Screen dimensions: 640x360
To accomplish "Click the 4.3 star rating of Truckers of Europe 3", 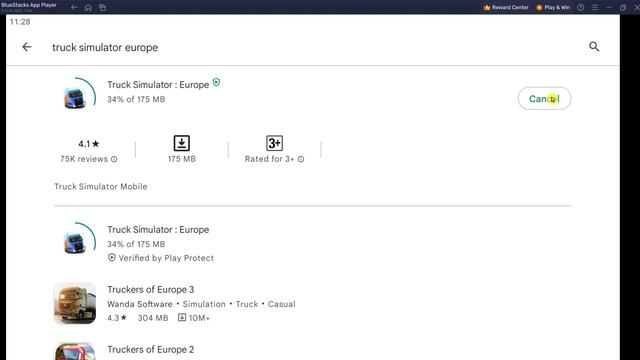I will [x=117, y=318].
